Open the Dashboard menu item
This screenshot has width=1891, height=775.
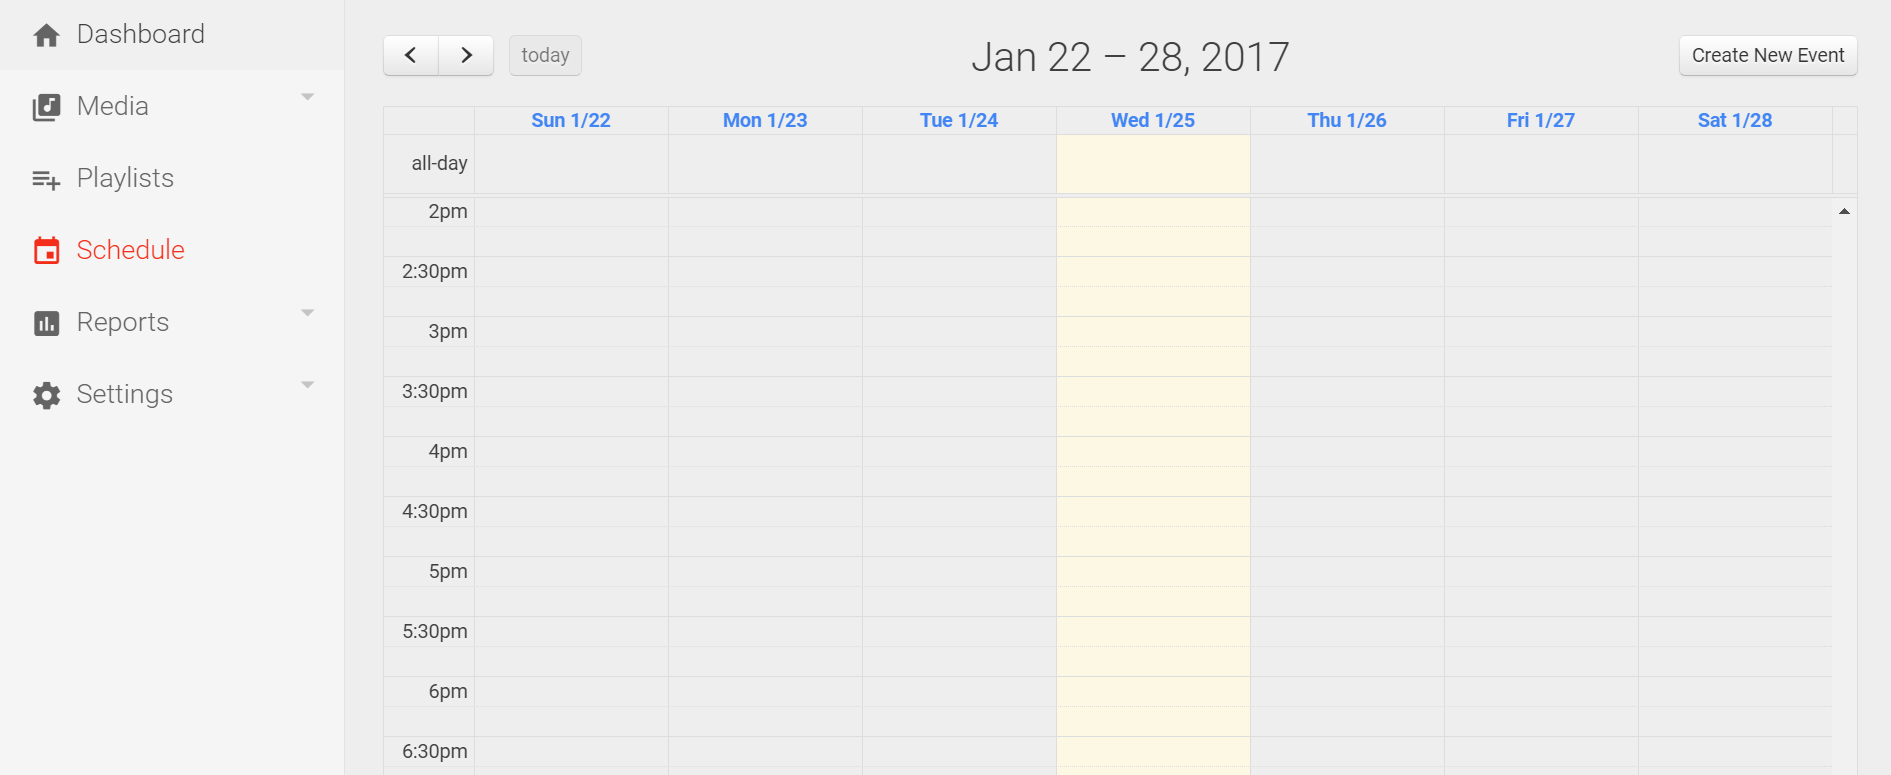tap(172, 35)
